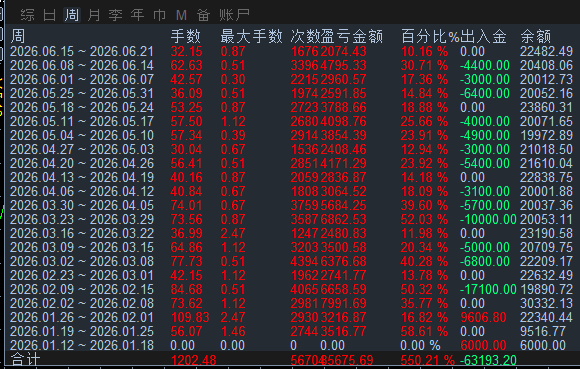Select week row 2026.05.18 ~ 2026.05.24
Screen dimensions: 580x369
(291, 108)
